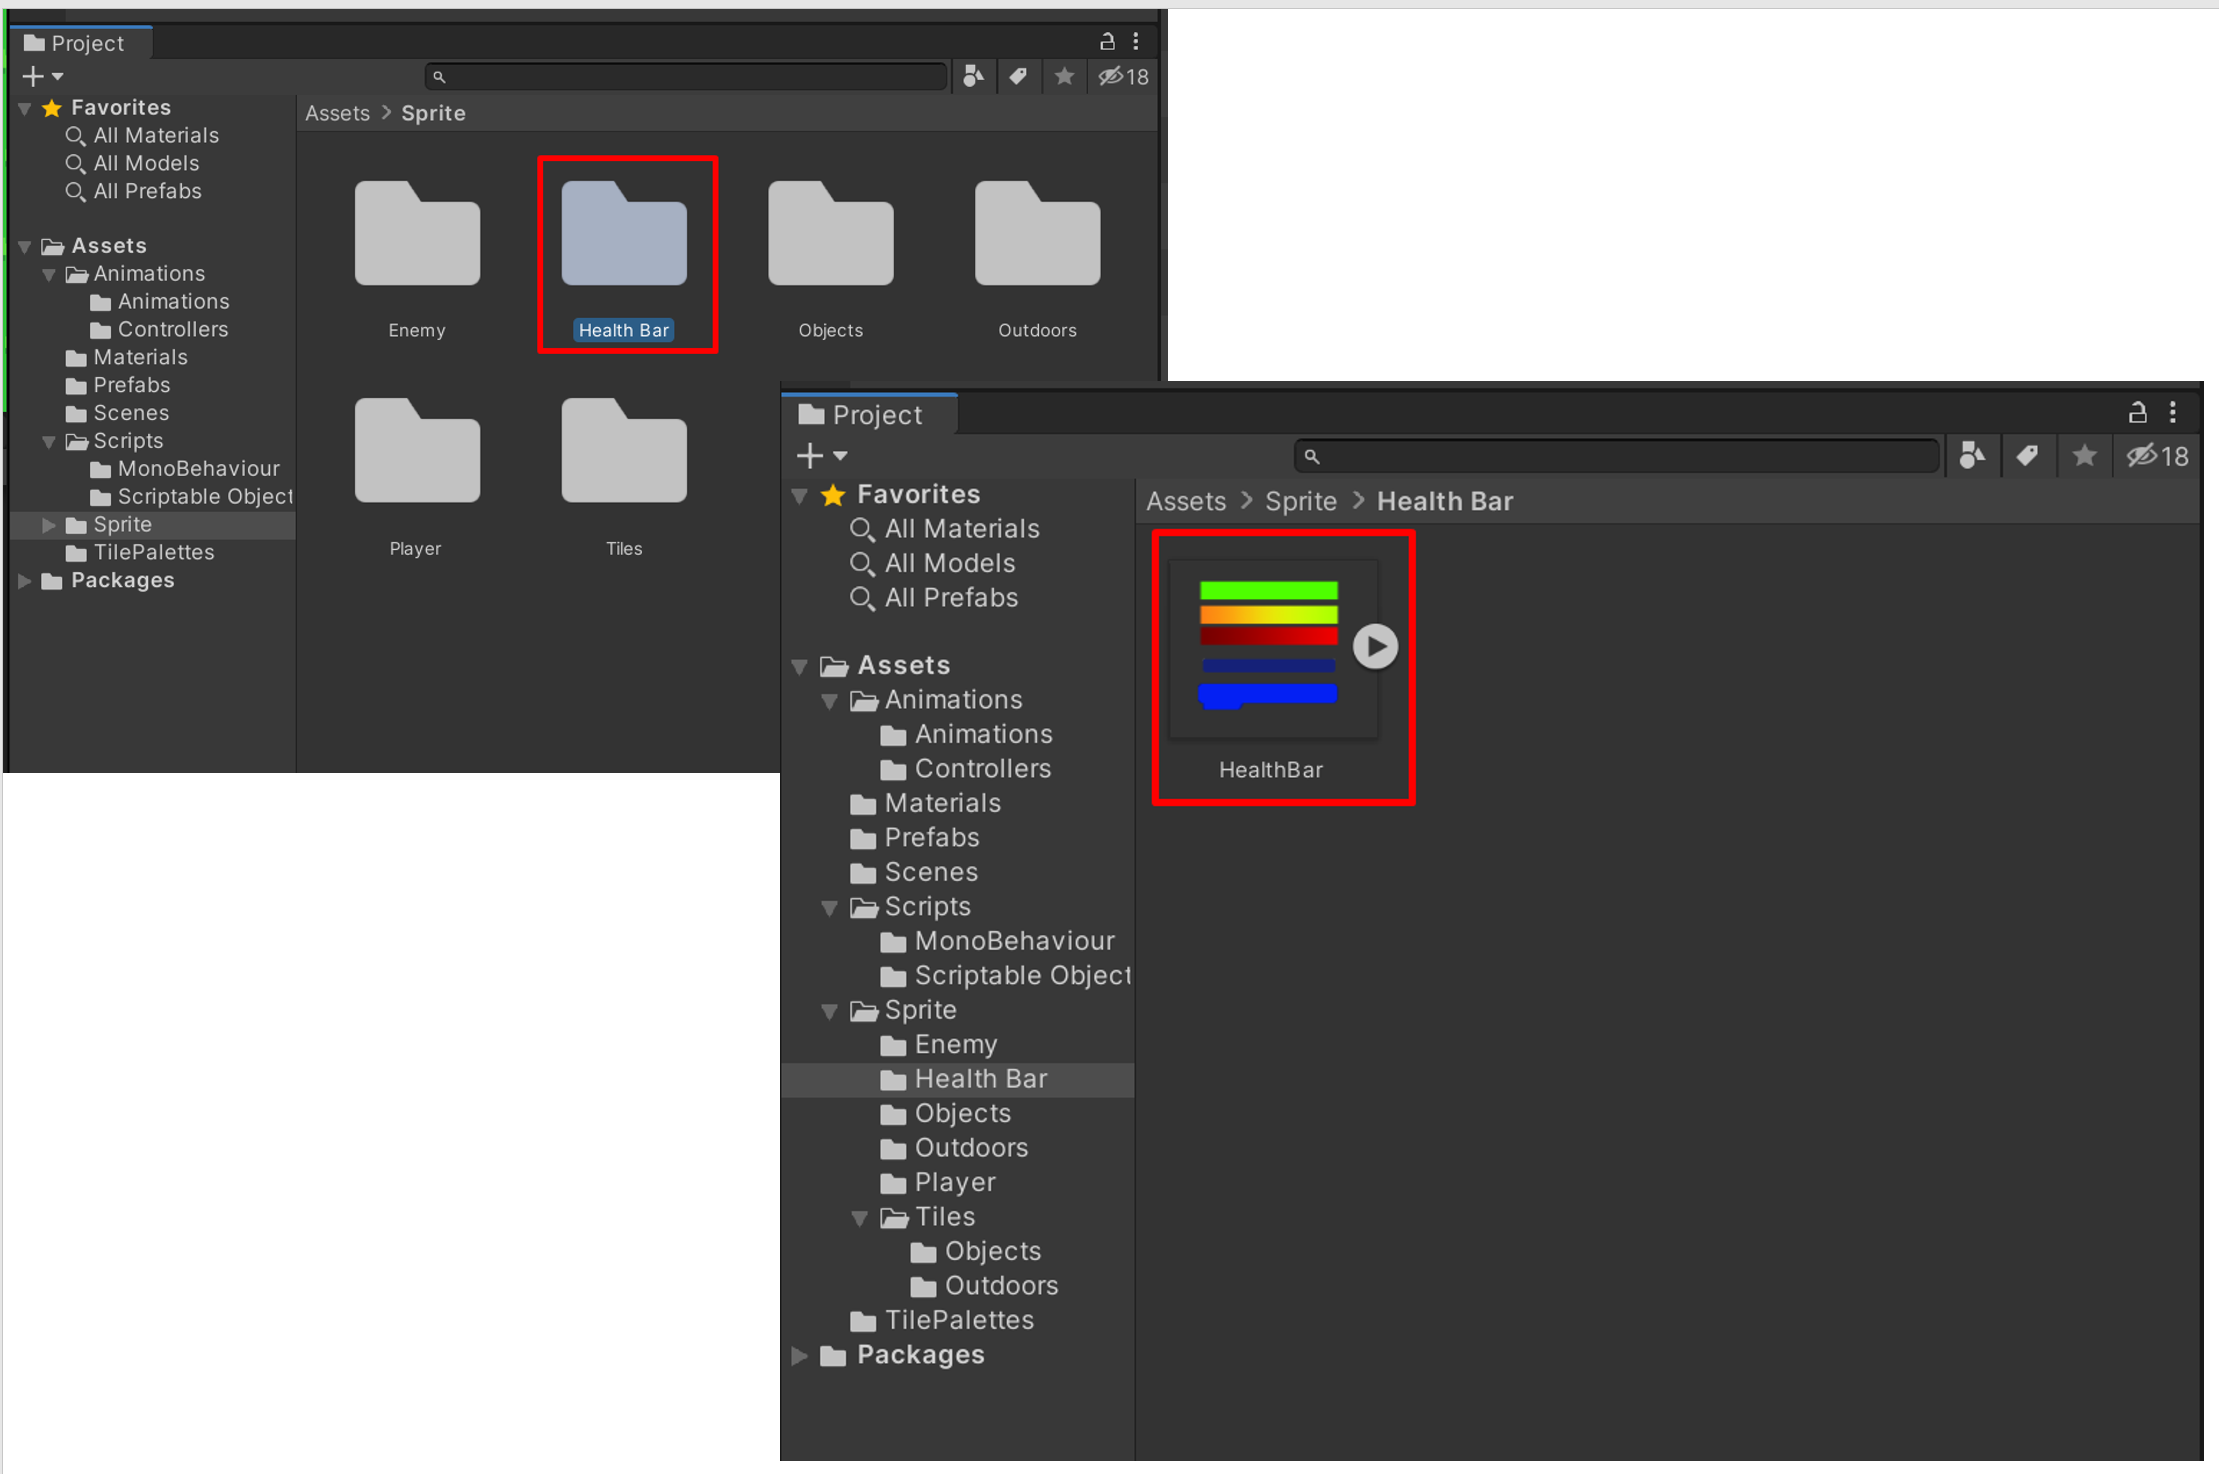Click Search by Type icon in smaller top panel
2219x1474 pixels.
point(973,76)
